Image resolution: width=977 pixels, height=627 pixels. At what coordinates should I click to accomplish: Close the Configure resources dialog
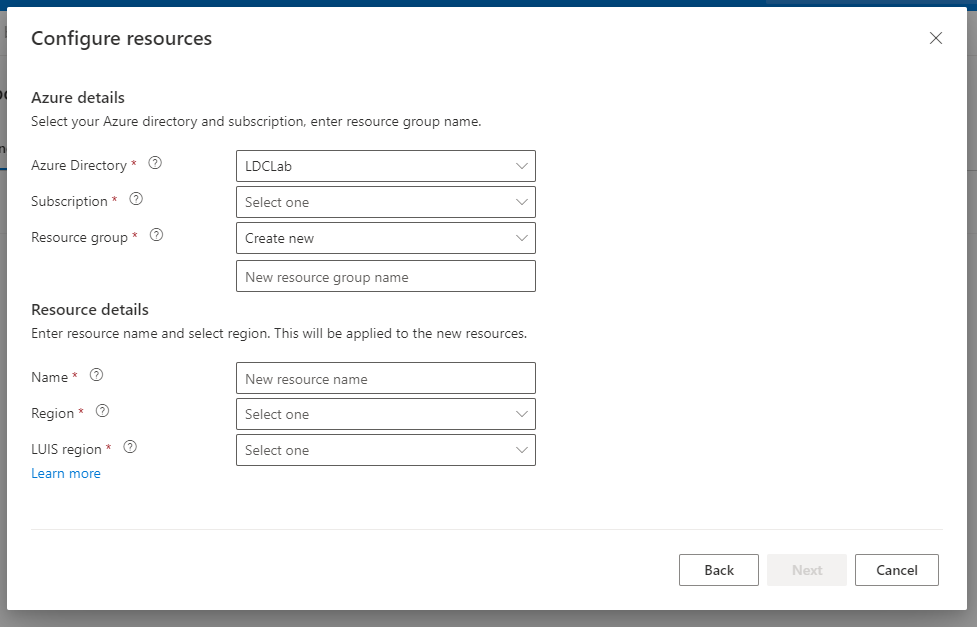click(x=935, y=38)
